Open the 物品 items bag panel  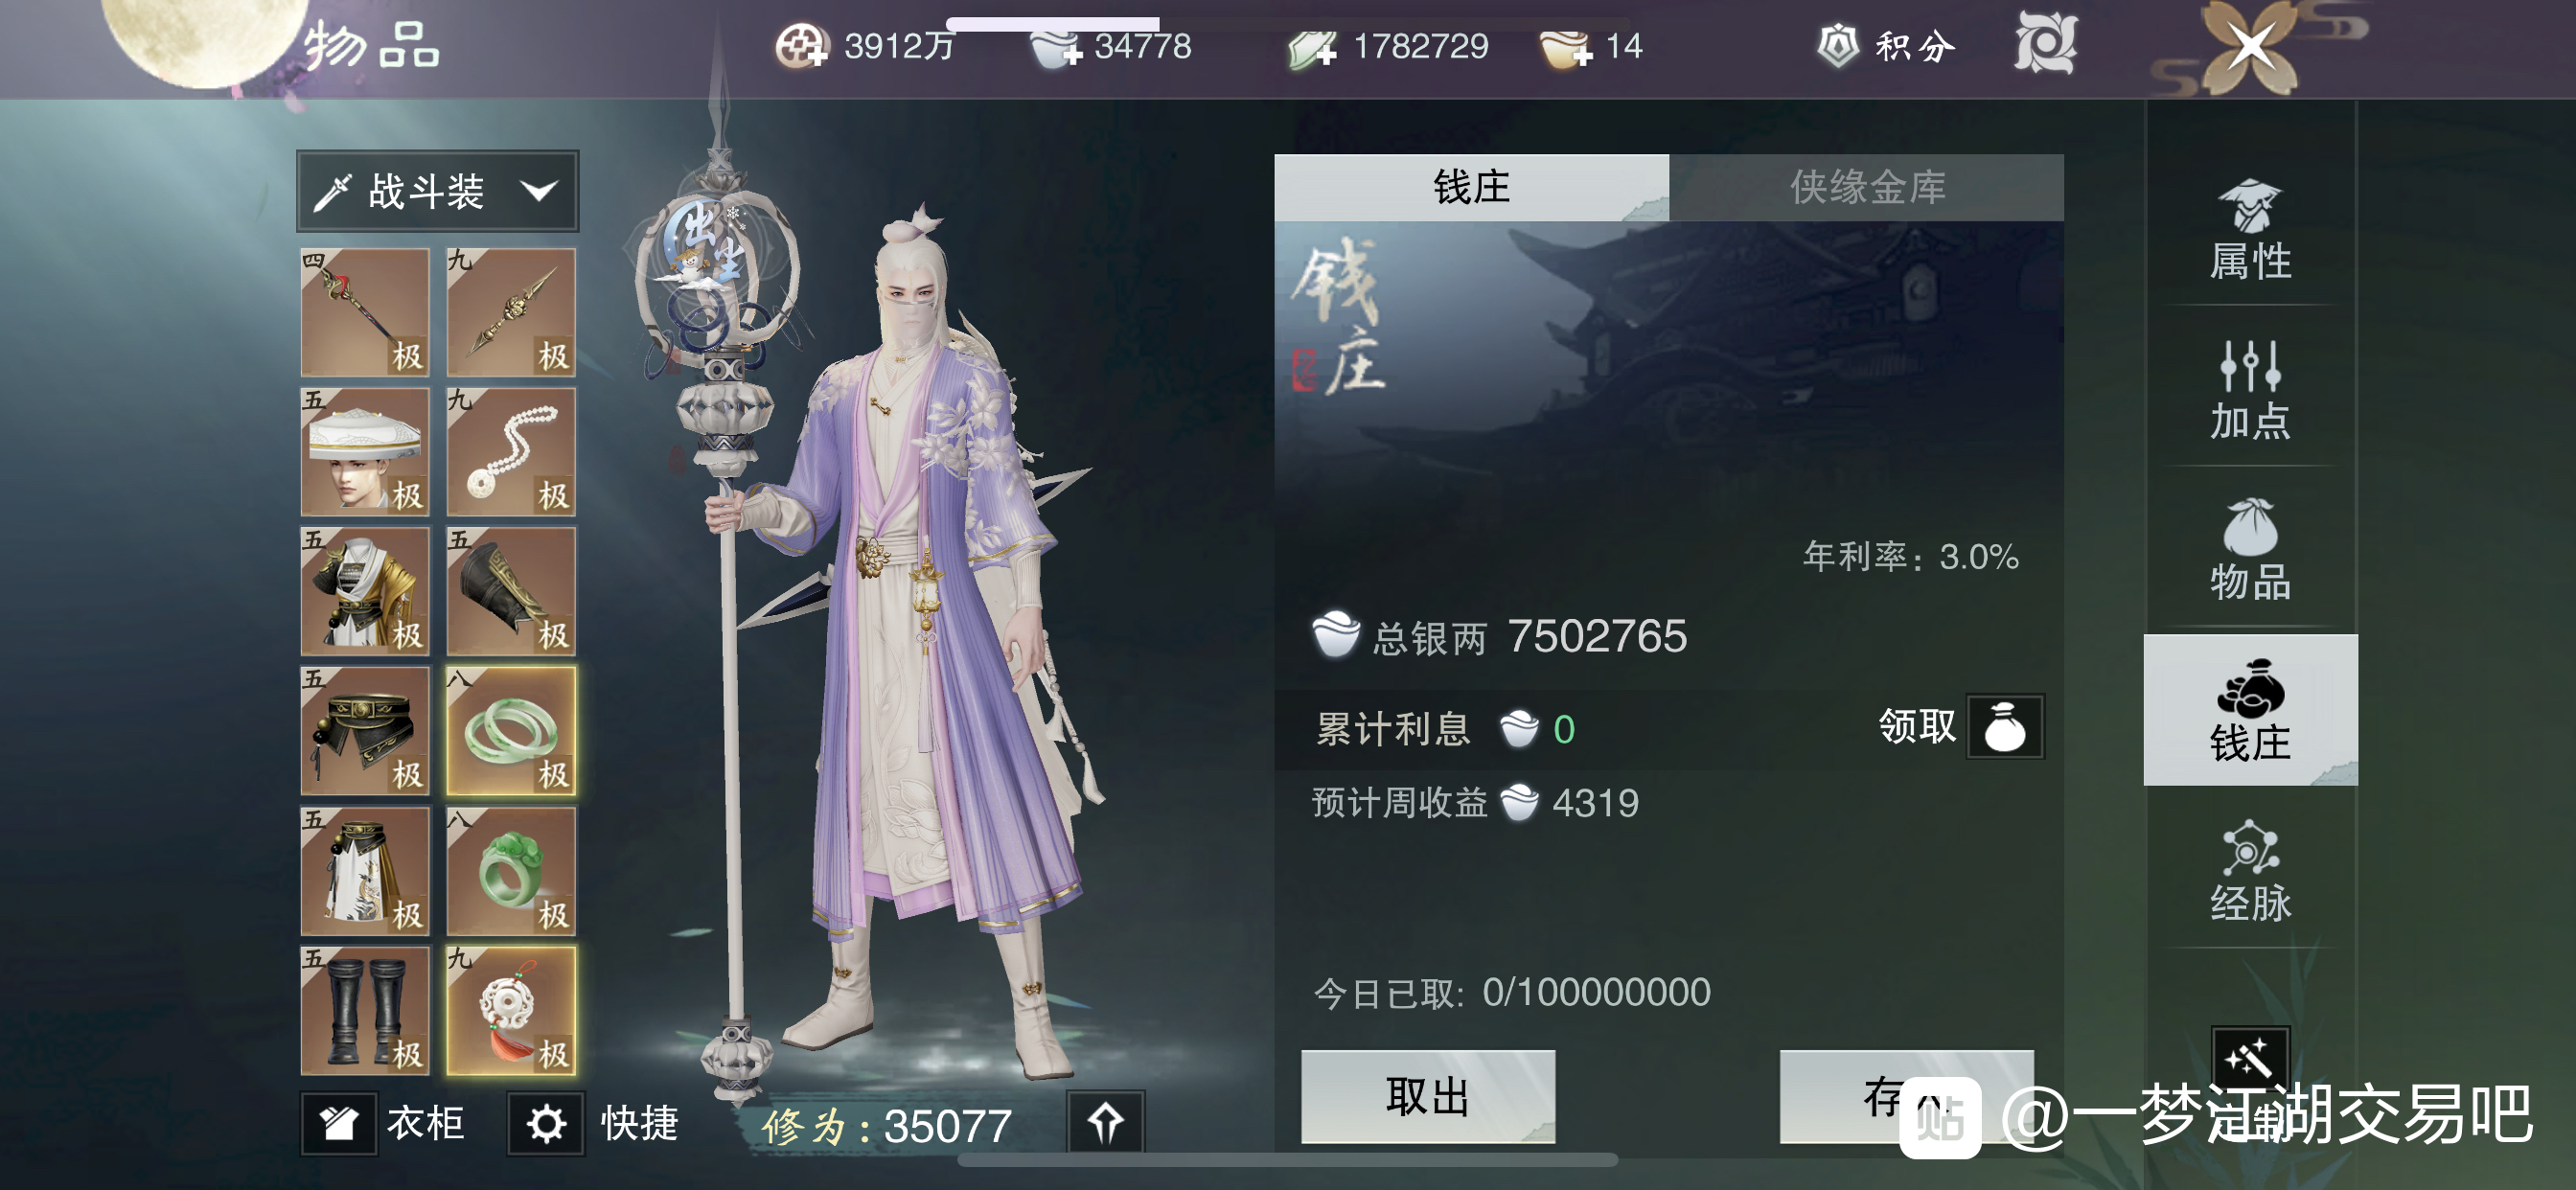point(2250,550)
